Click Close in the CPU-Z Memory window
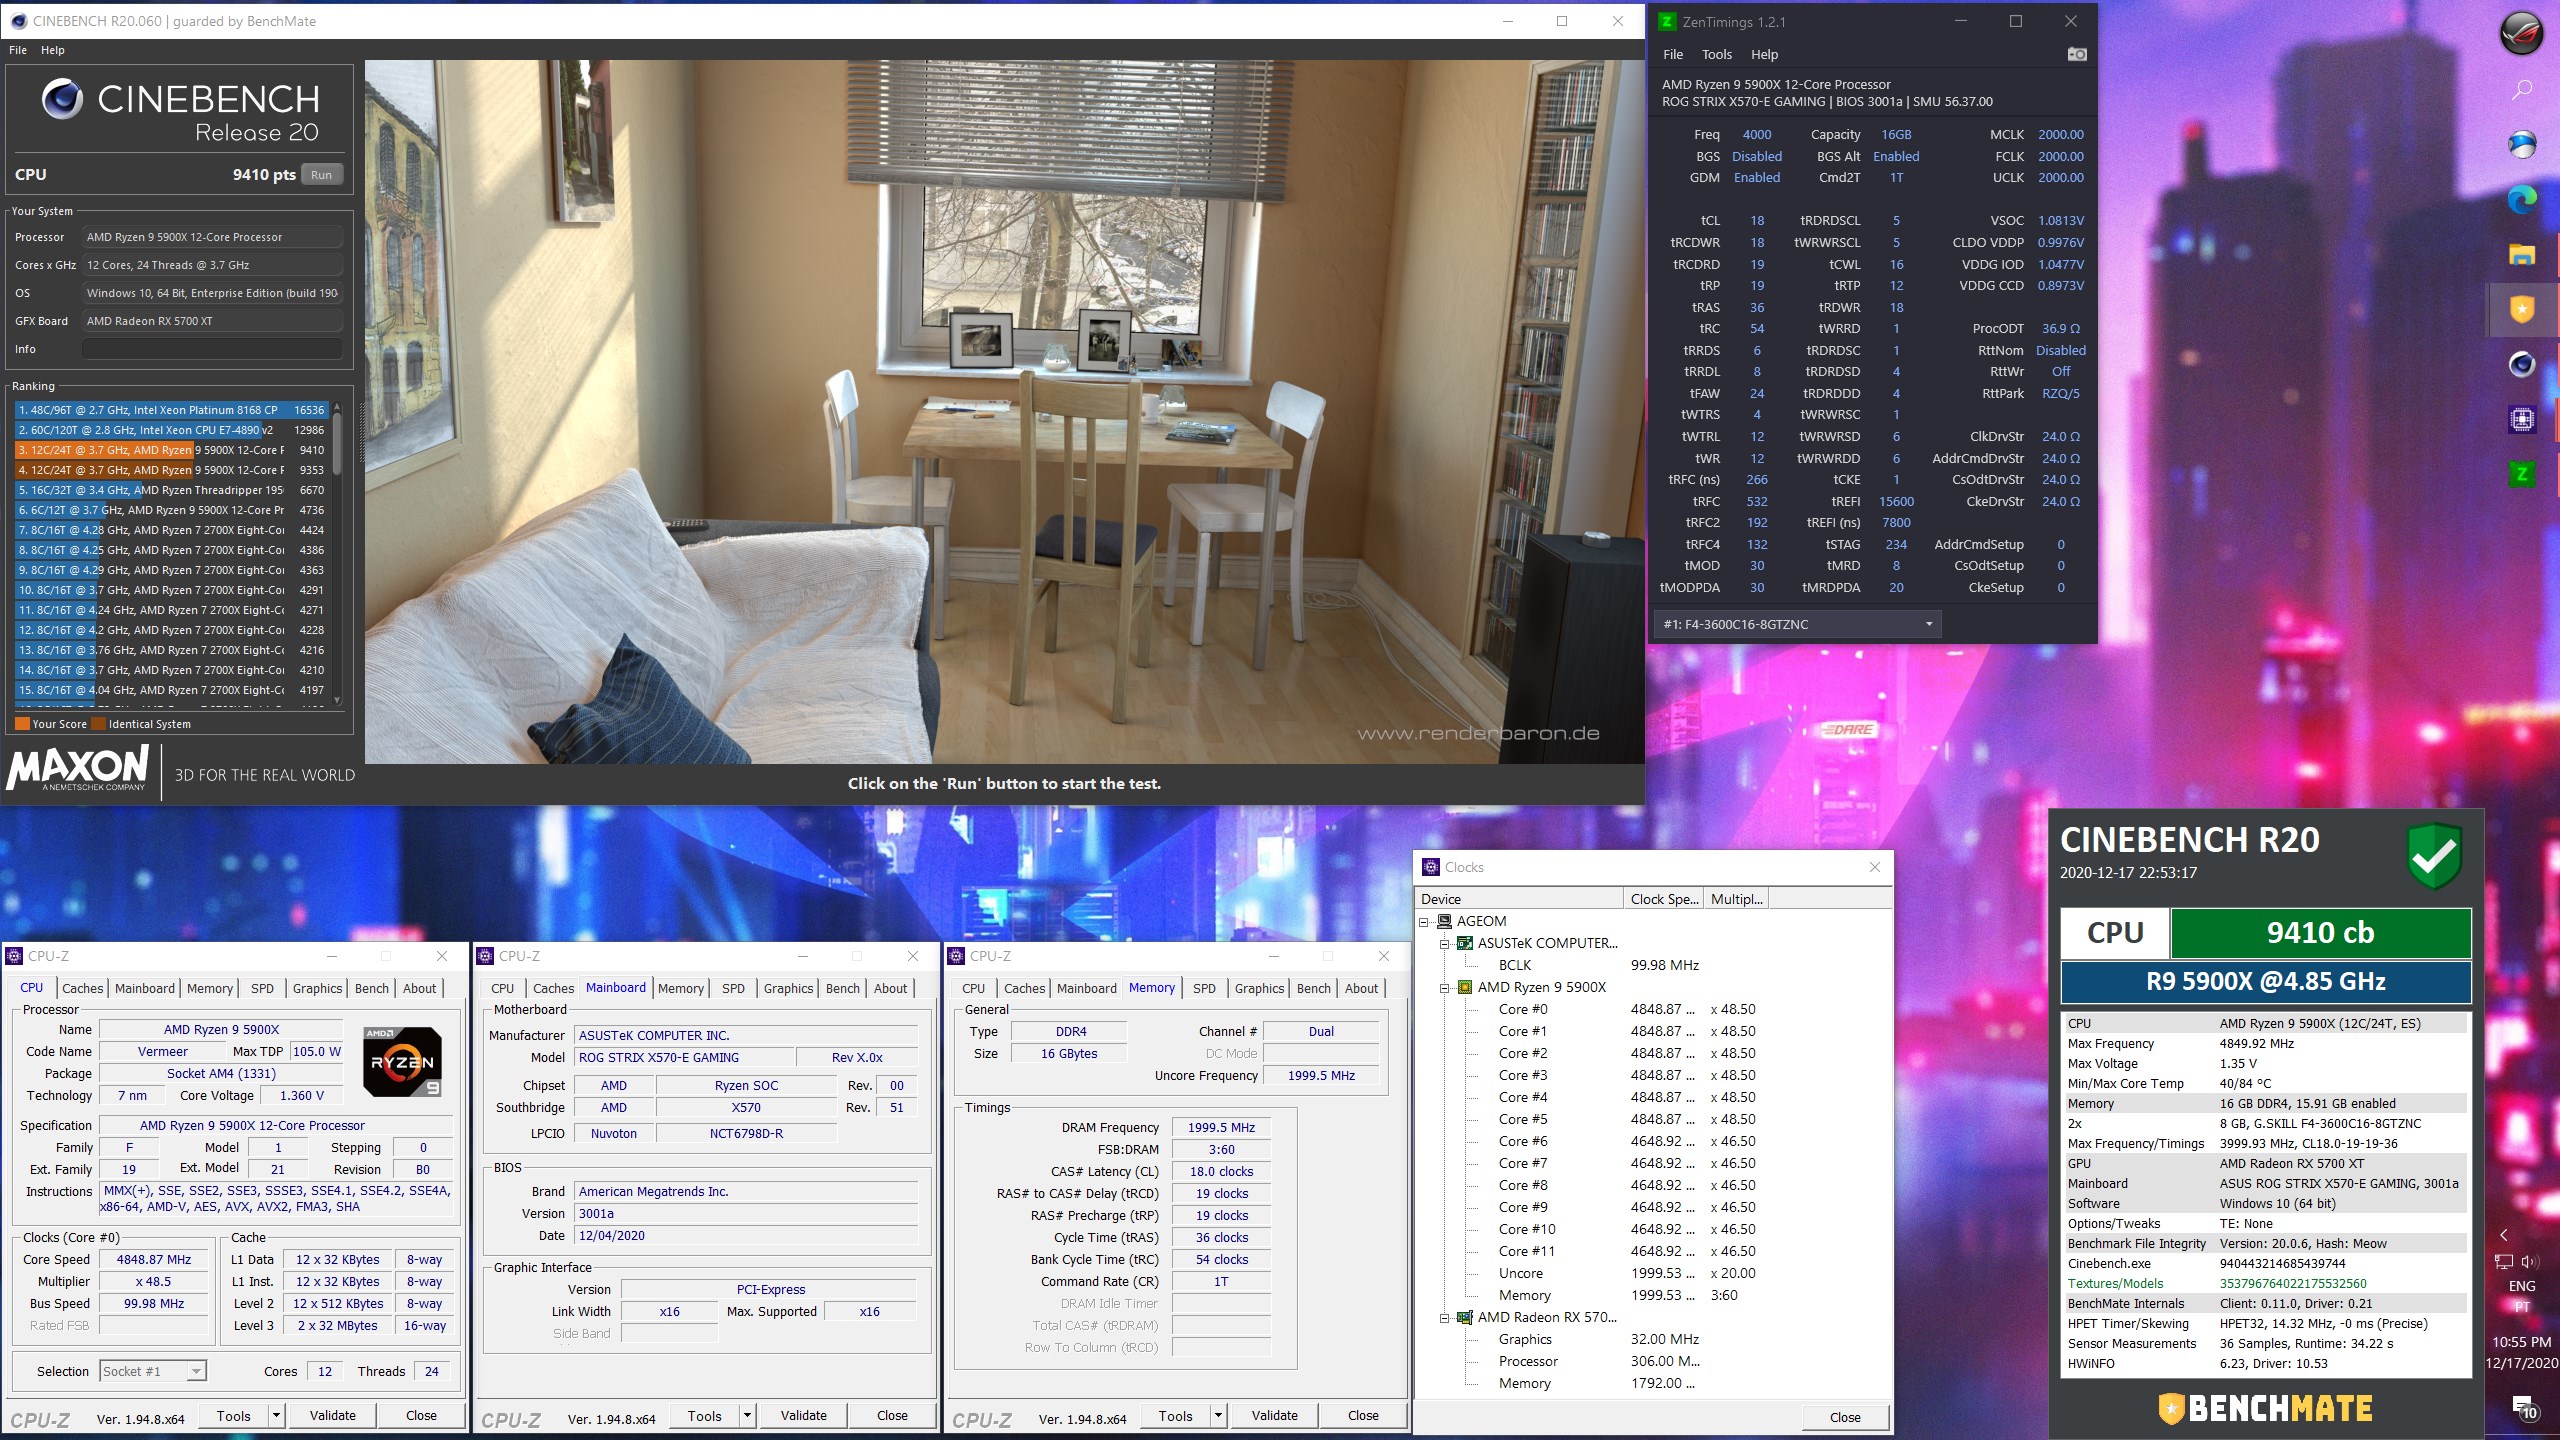The width and height of the screenshot is (2560, 1440). 1363,1415
